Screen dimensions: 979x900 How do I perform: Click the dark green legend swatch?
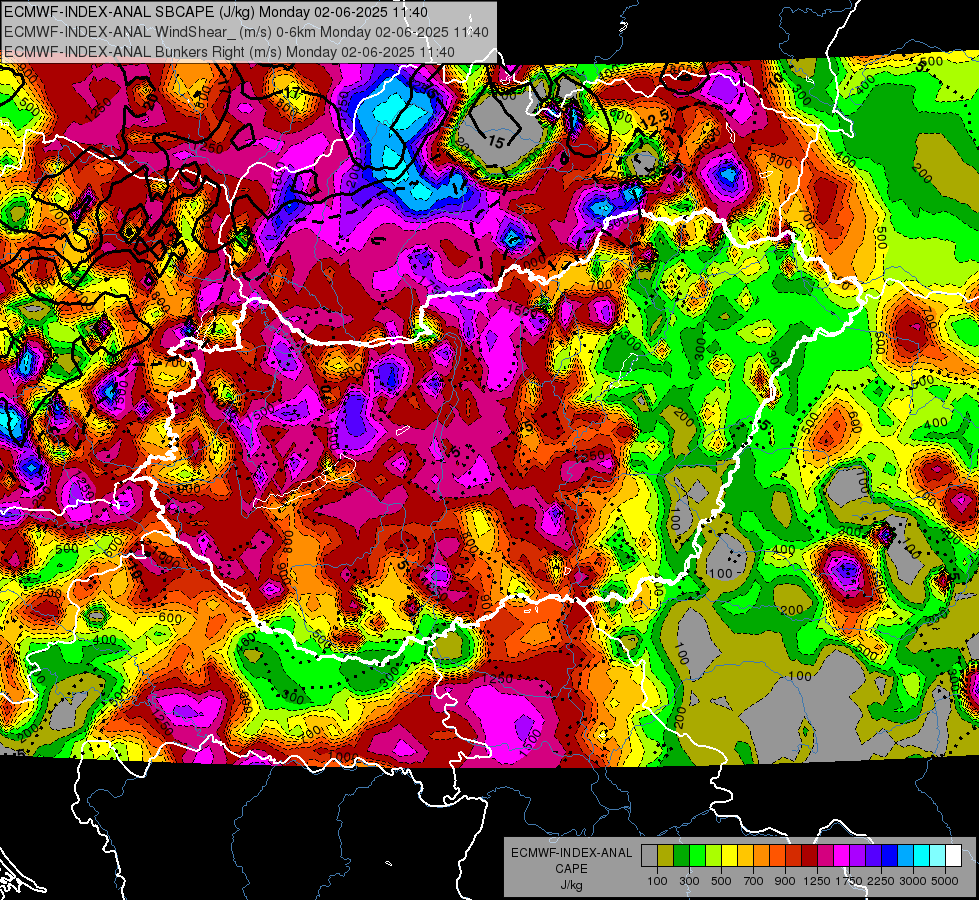click(681, 856)
